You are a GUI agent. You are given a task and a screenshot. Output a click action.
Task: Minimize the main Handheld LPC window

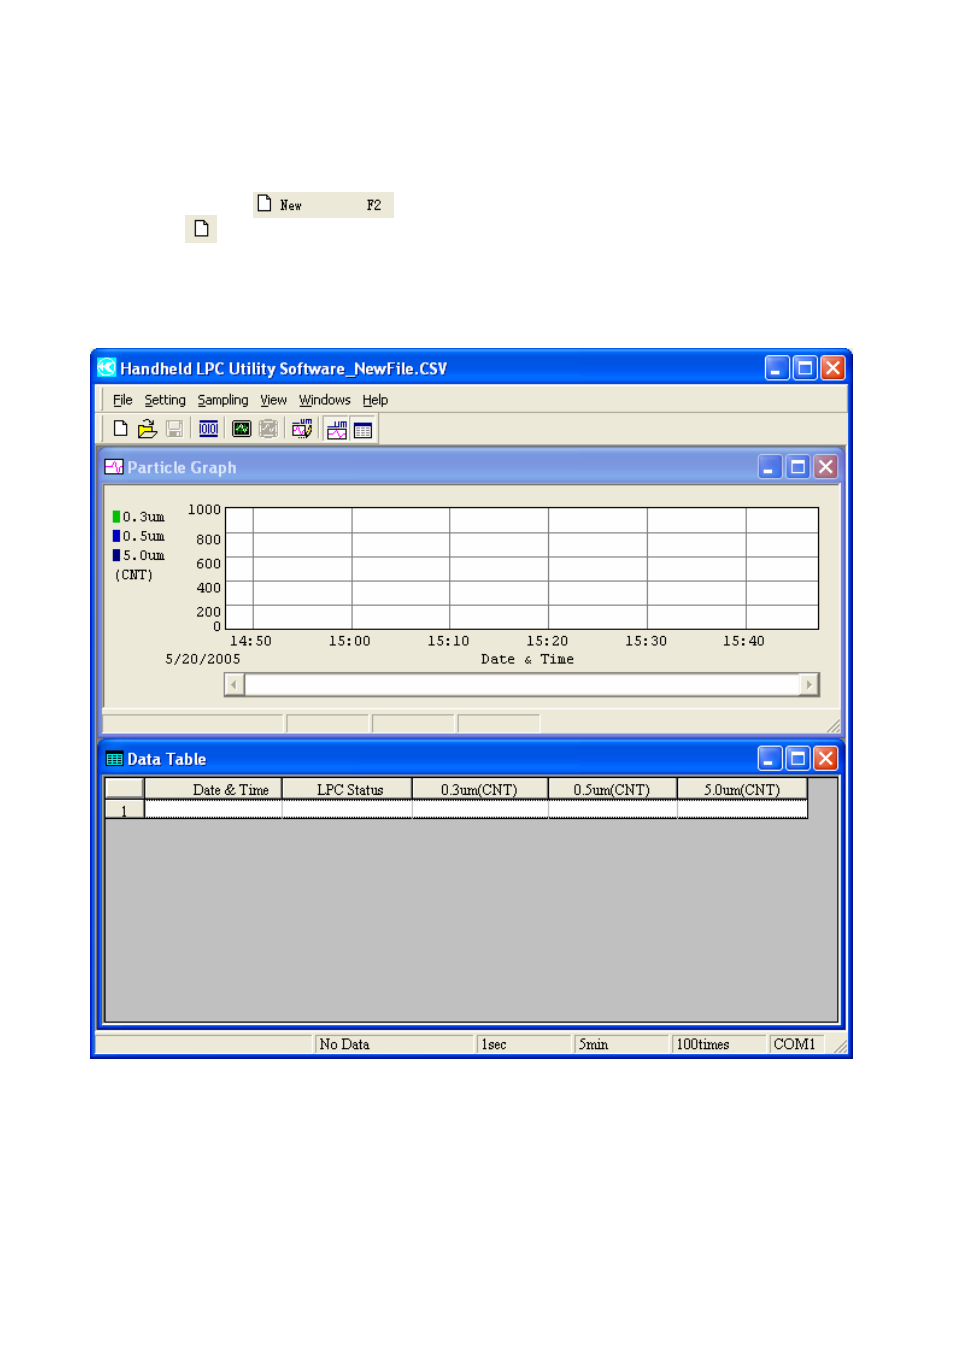[777, 368]
